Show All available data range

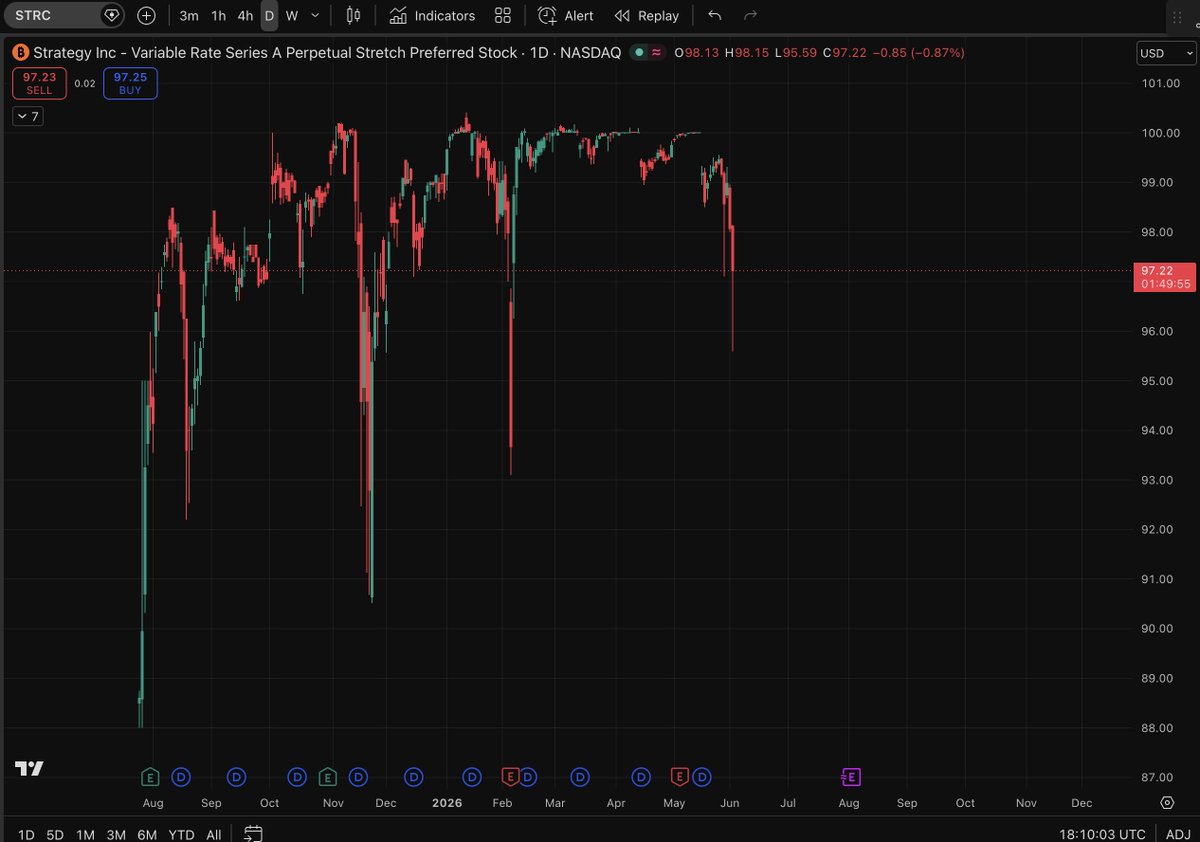[214, 834]
